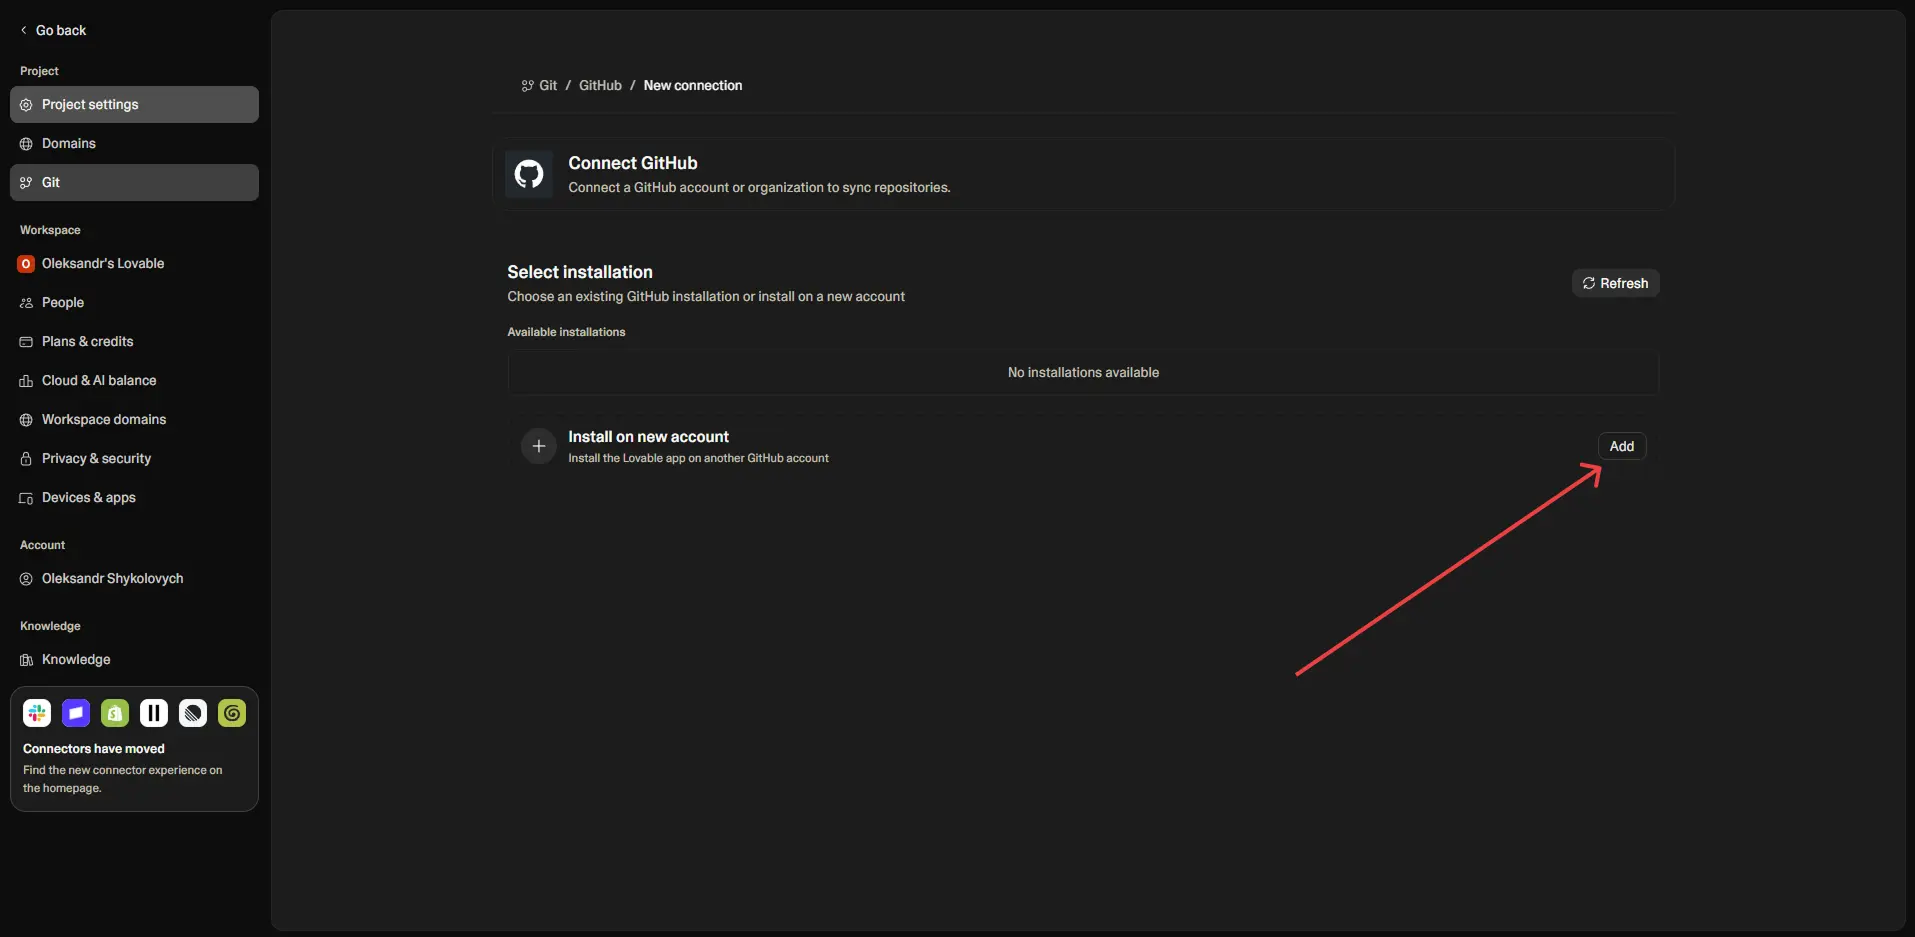Open Oleksandr's Lovable workspace
1915x937 pixels.
pos(134,263)
